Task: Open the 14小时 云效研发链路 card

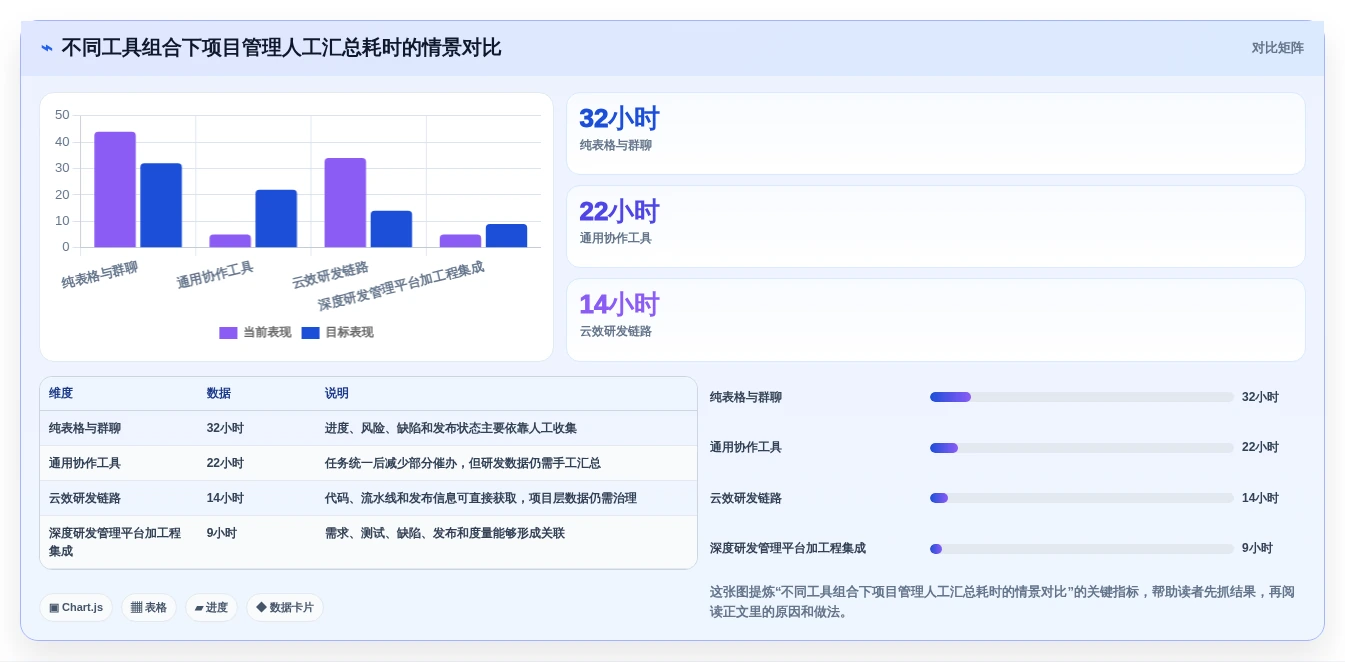Action: point(935,320)
